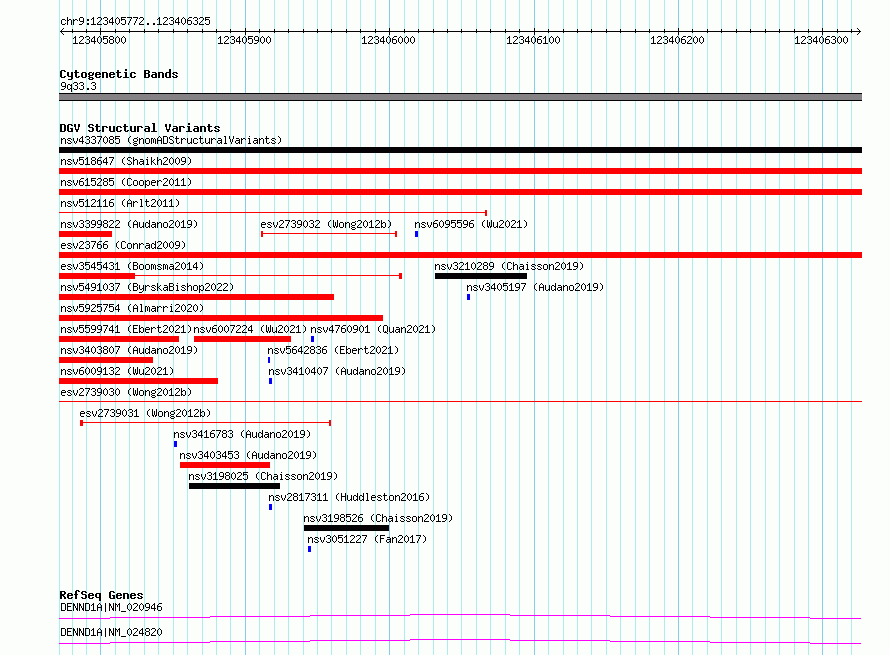This screenshot has width=890, height=655.
Task: Click ruler position 123405900
Action: (x=244, y=40)
